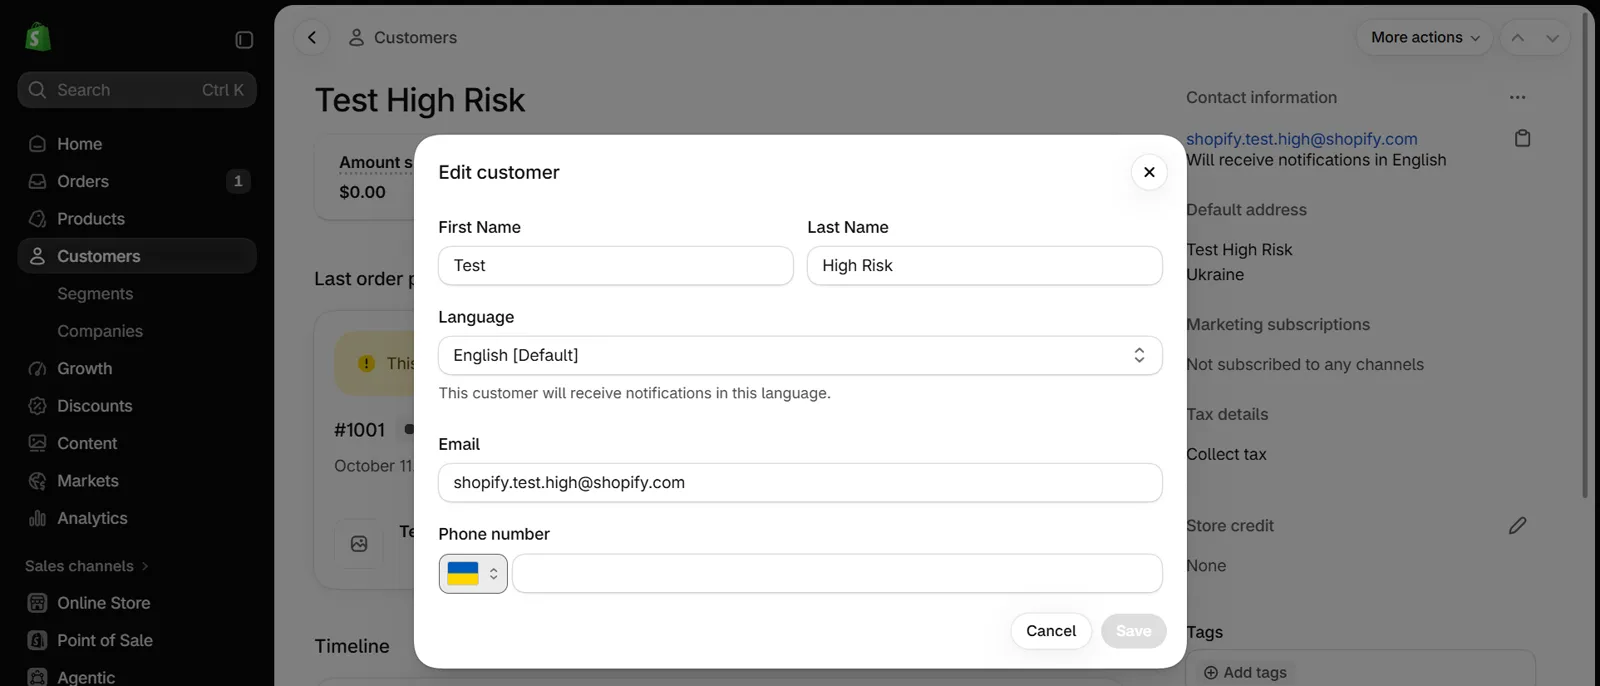Open Companies under Customers

point(100,331)
